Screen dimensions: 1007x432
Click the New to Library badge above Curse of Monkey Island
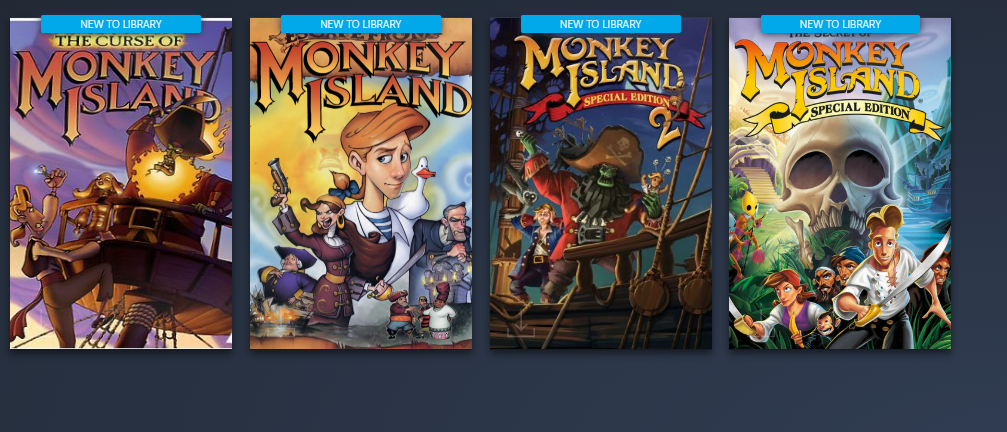(121, 24)
